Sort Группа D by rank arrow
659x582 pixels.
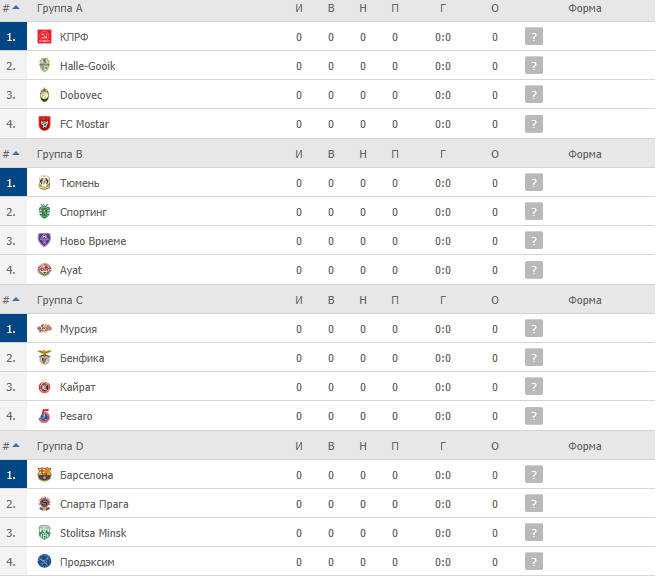pyautogui.click(x=16, y=445)
